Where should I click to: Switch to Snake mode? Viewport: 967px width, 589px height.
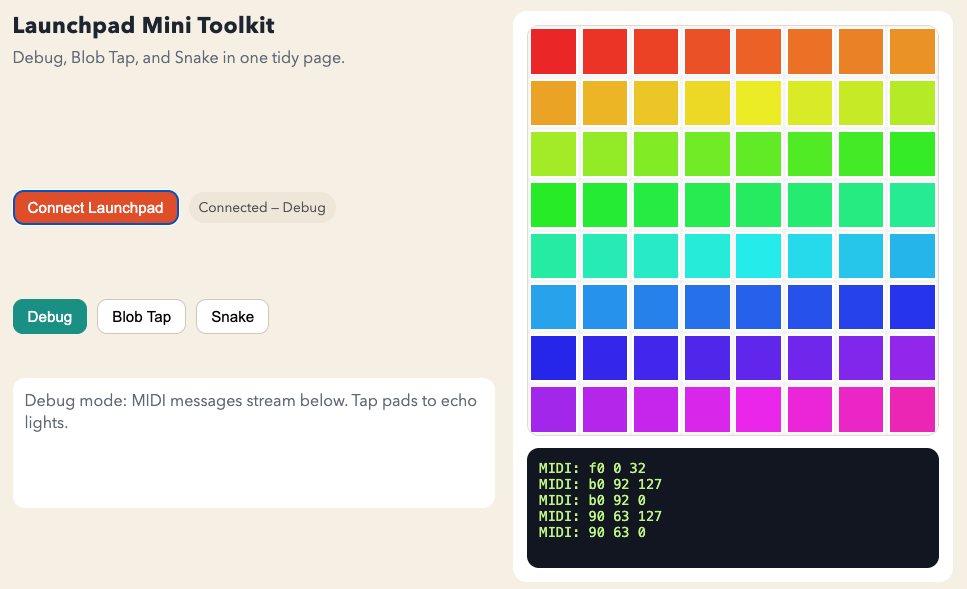coord(232,317)
